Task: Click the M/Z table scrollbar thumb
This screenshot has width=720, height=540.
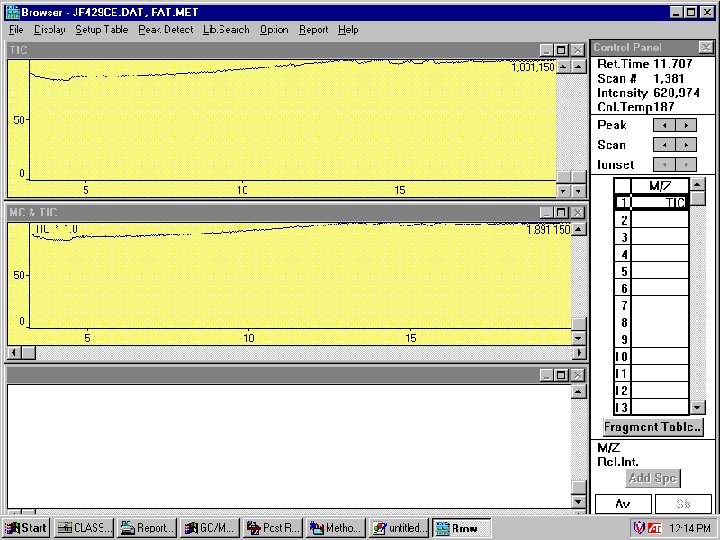Action: (698, 198)
